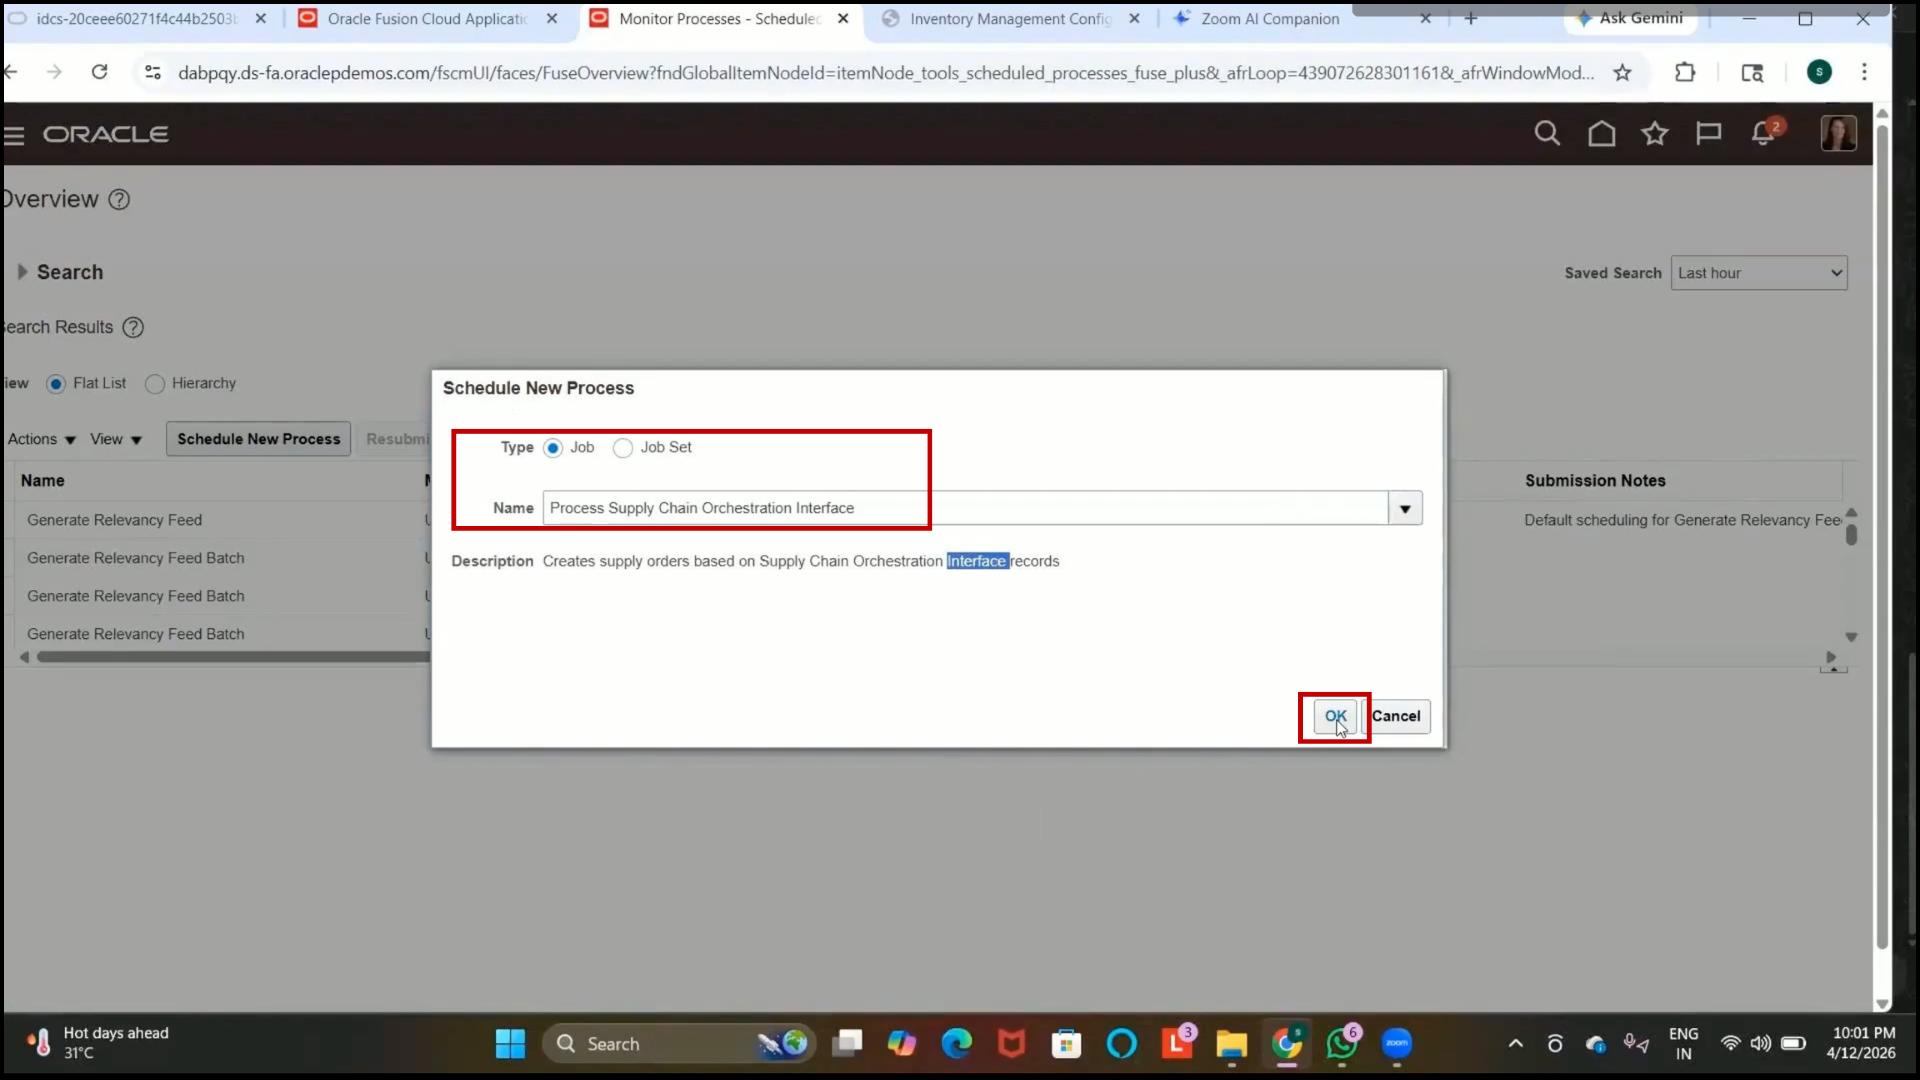Click OK in Schedule New Process dialog
This screenshot has height=1080, width=1920.
pos(1335,716)
